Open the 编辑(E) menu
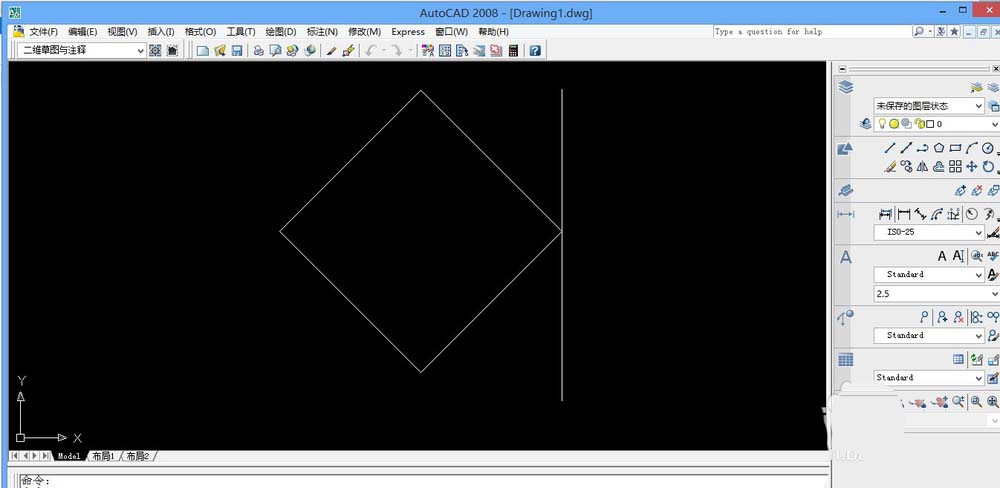The image size is (1000, 488). 83,32
